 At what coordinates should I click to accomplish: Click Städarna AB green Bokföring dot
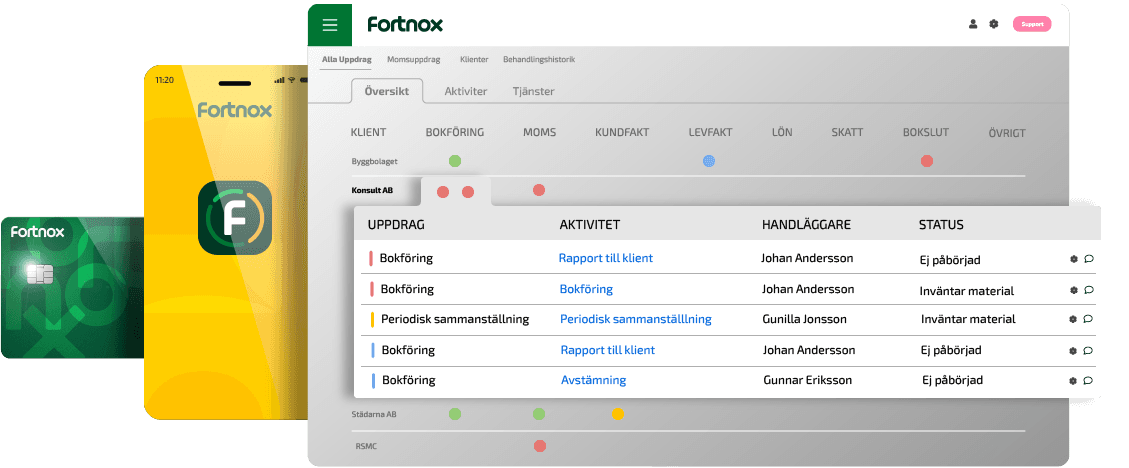click(454, 414)
